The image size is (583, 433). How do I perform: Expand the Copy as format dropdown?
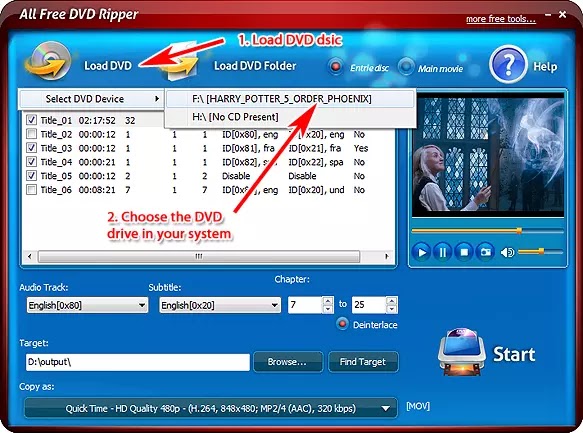(x=210, y=408)
